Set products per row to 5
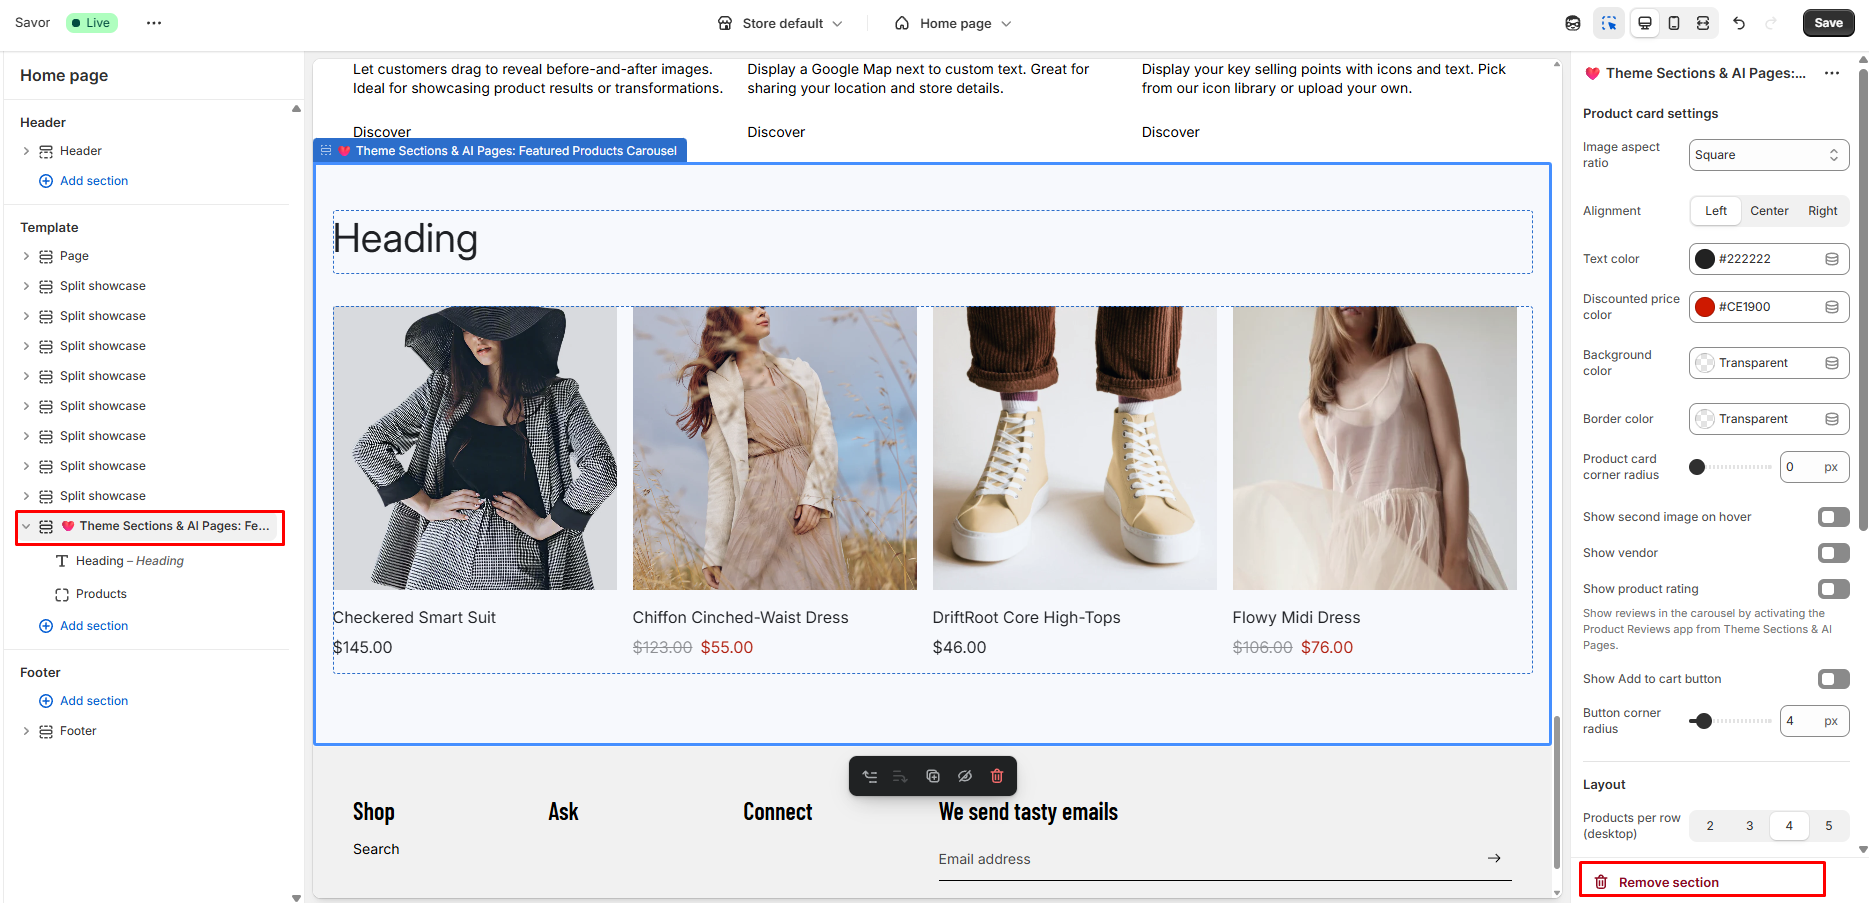The height and width of the screenshot is (903, 1869). point(1829,826)
